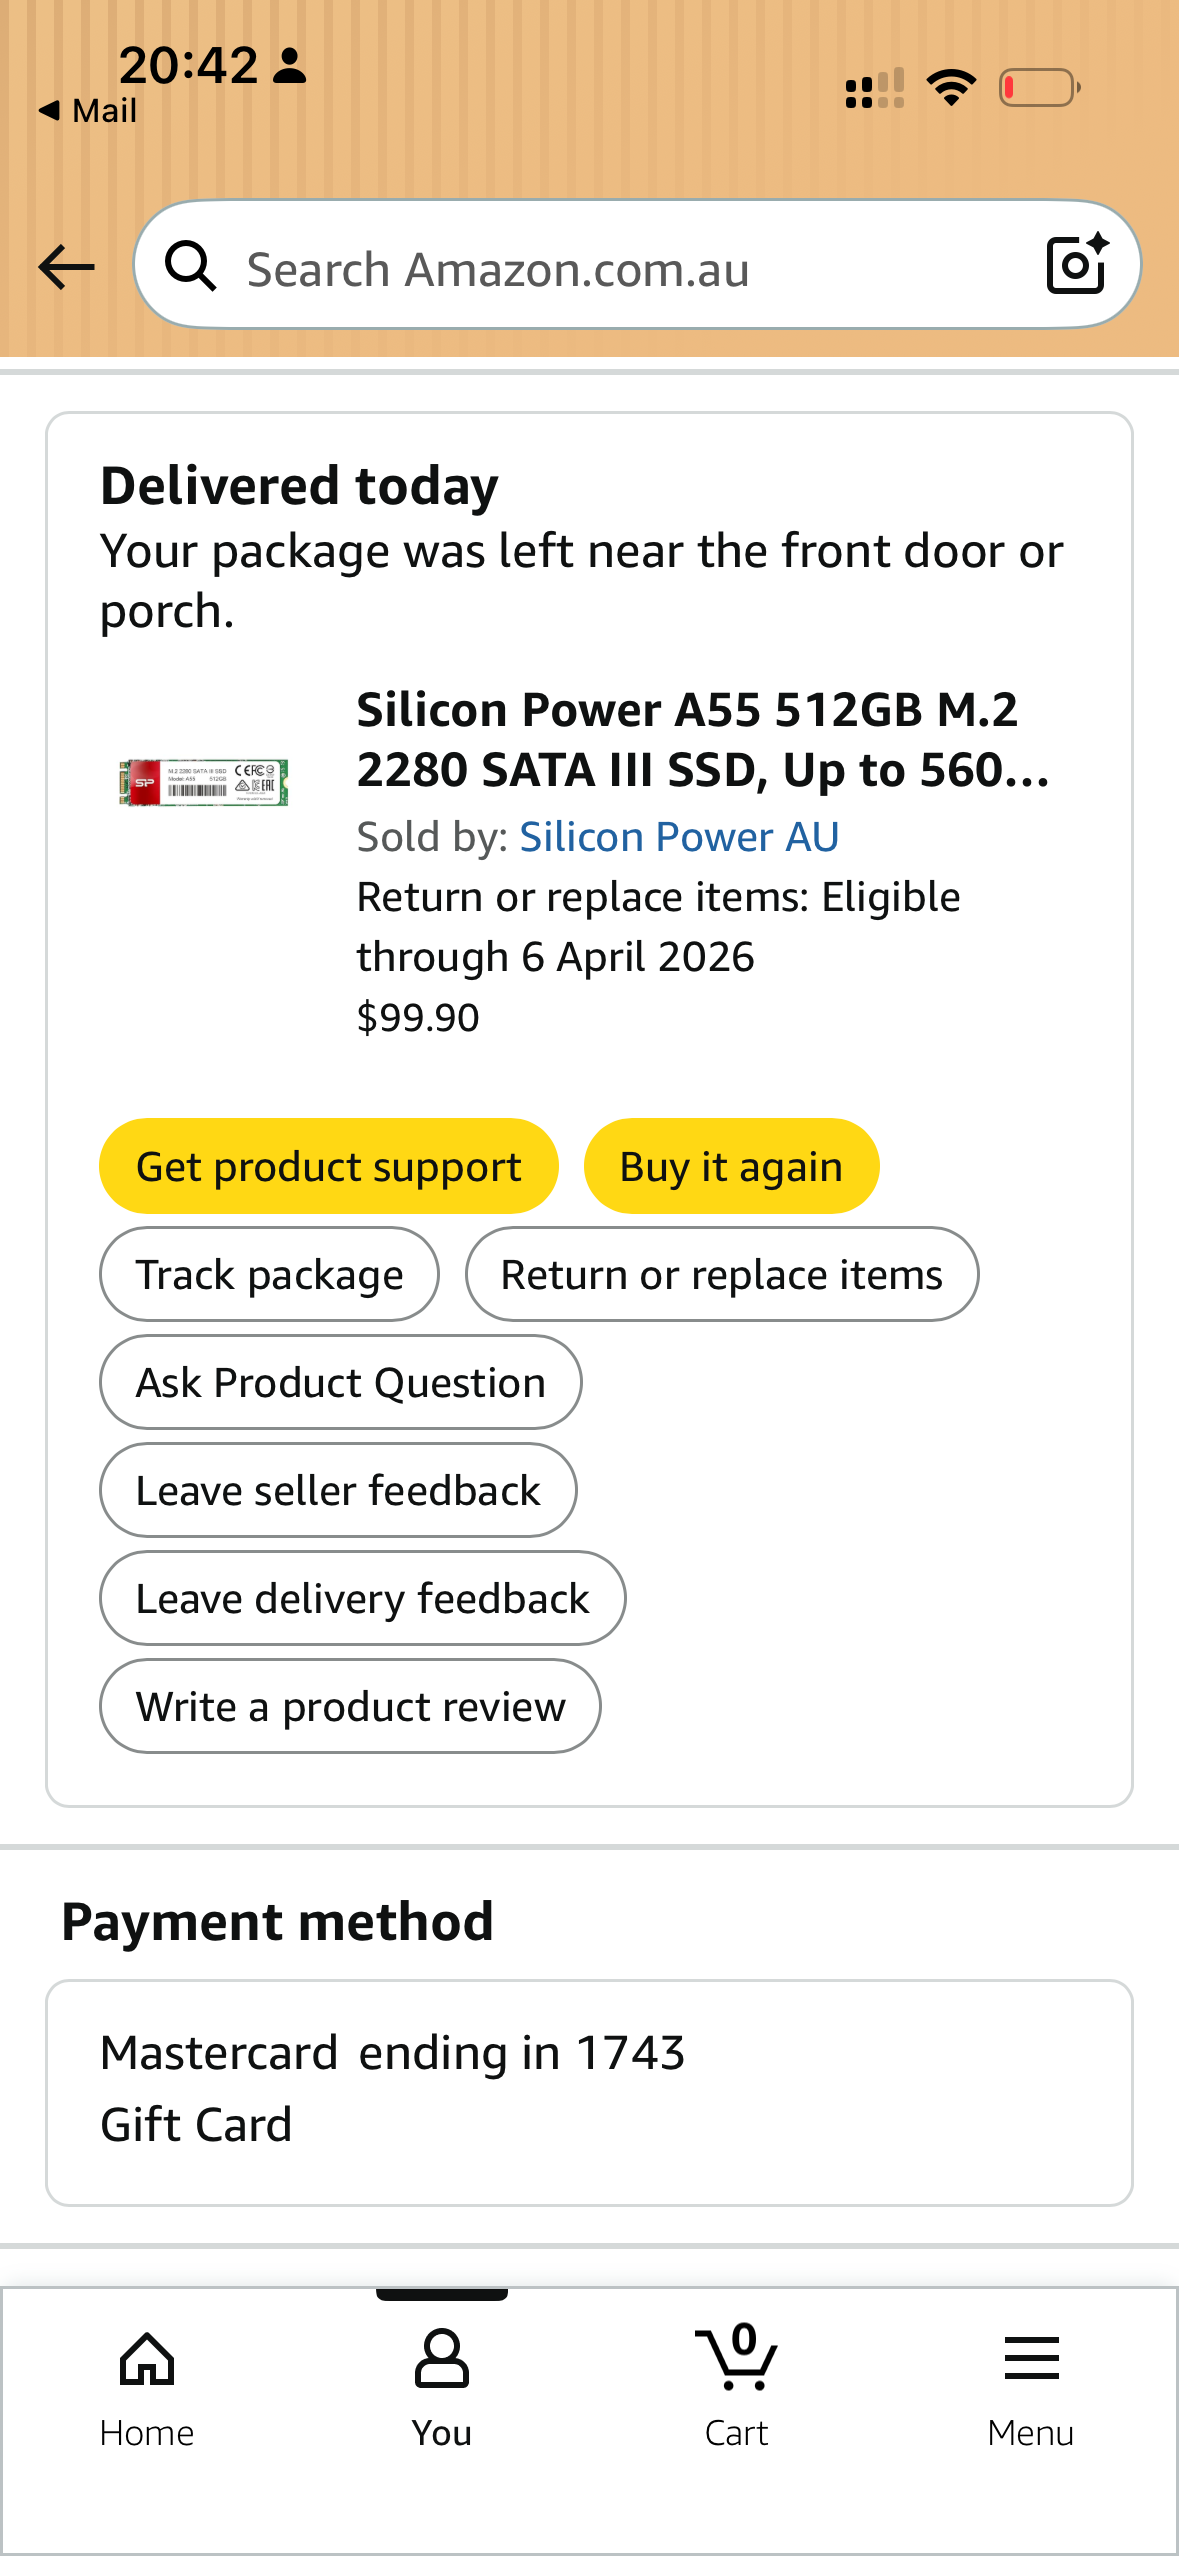The width and height of the screenshot is (1179, 2556).
Task: Choose Leave delivery feedback
Action: pos(362,1599)
